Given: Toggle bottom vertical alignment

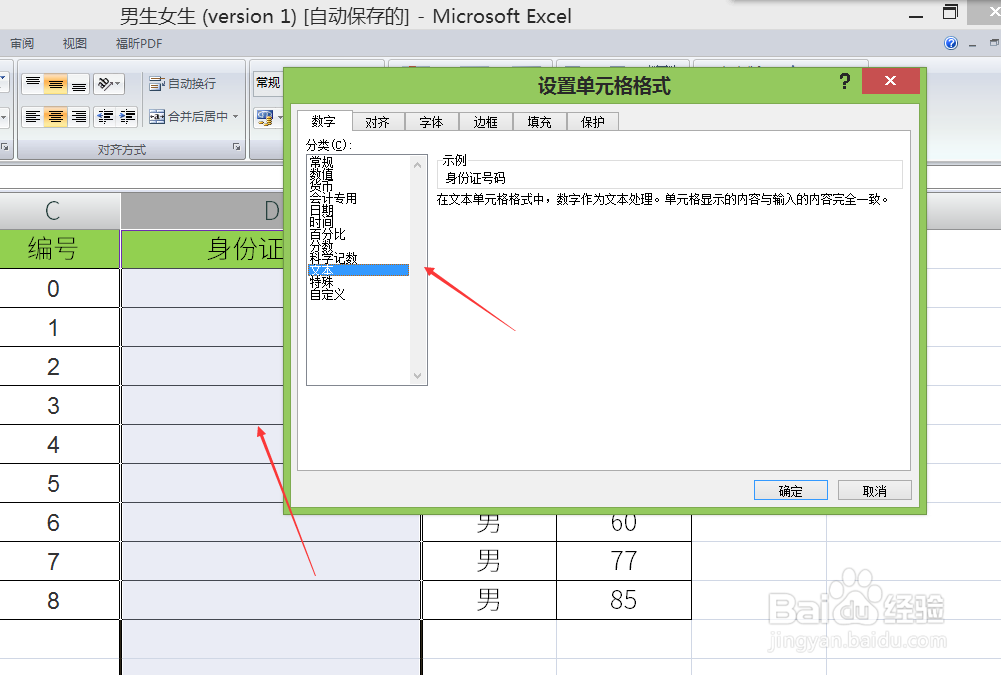Looking at the screenshot, I should tap(78, 82).
